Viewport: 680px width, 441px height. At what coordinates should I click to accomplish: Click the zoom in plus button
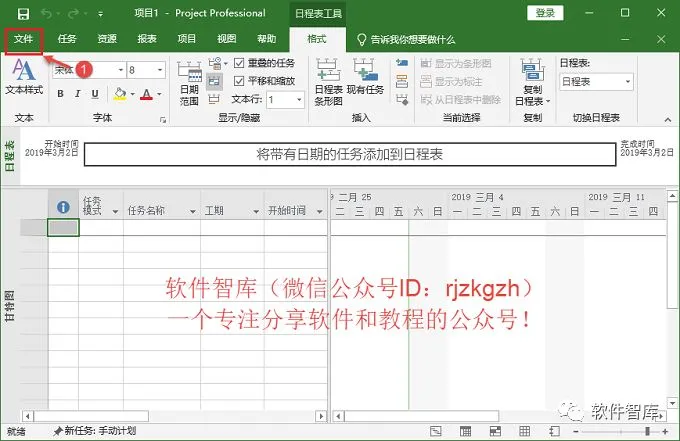tap(665, 431)
